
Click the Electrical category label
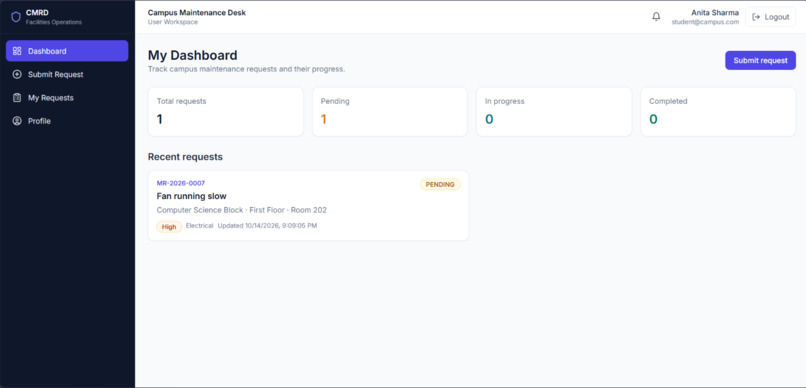click(199, 226)
